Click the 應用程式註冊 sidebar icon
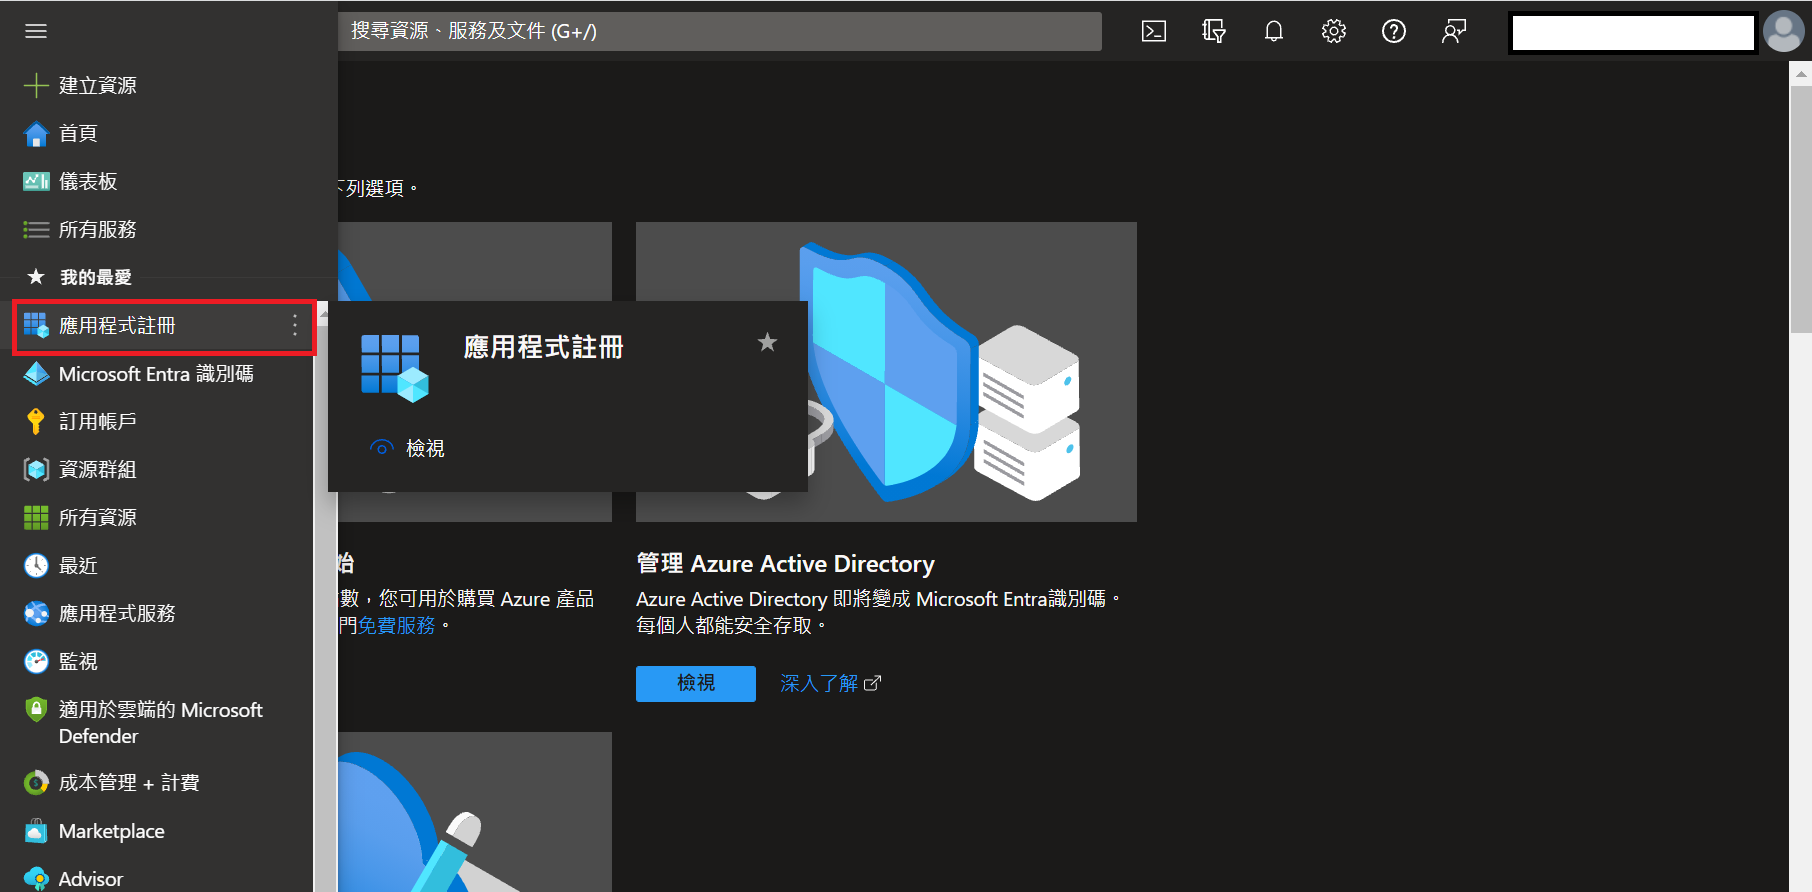Screen dimensions: 1812x892 [36, 325]
